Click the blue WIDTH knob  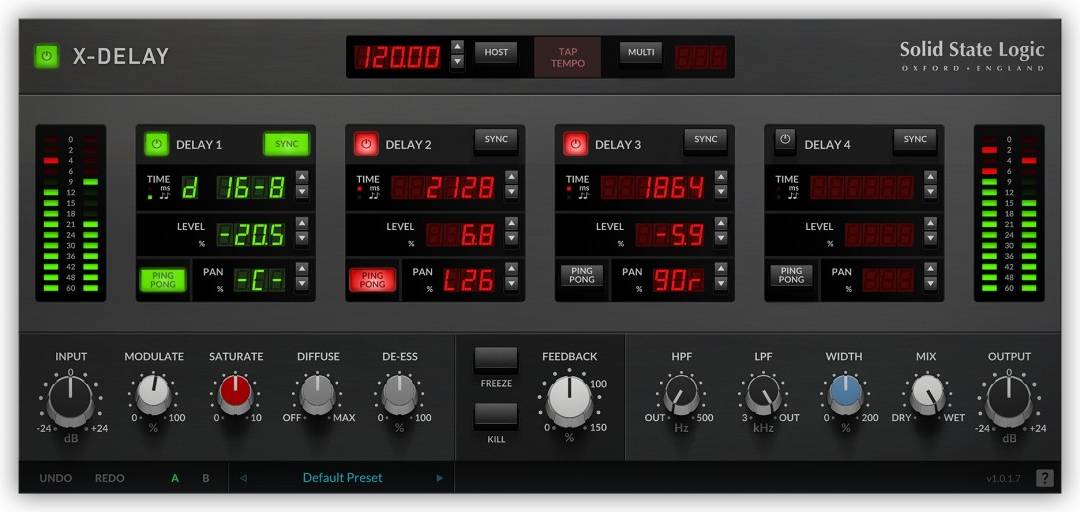[x=845, y=395]
